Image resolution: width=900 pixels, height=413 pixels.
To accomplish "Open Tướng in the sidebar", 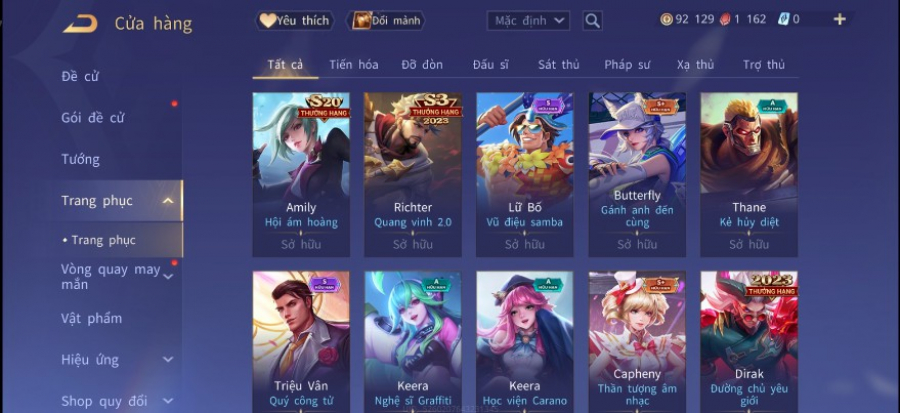I will (x=80, y=159).
